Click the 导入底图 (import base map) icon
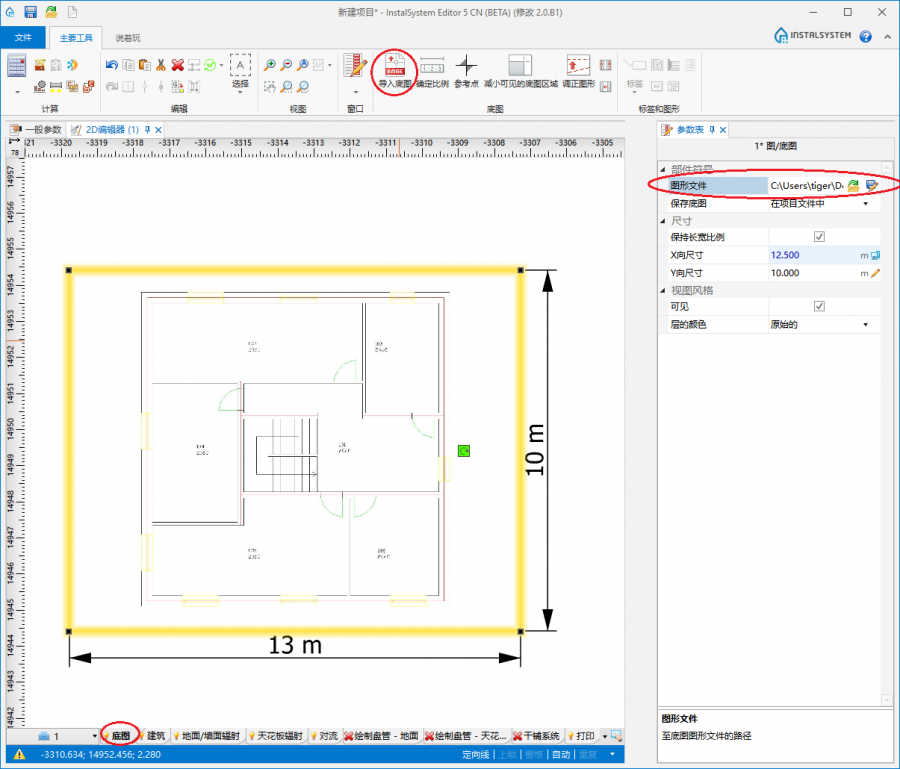The image size is (900, 769). click(x=395, y=67)
